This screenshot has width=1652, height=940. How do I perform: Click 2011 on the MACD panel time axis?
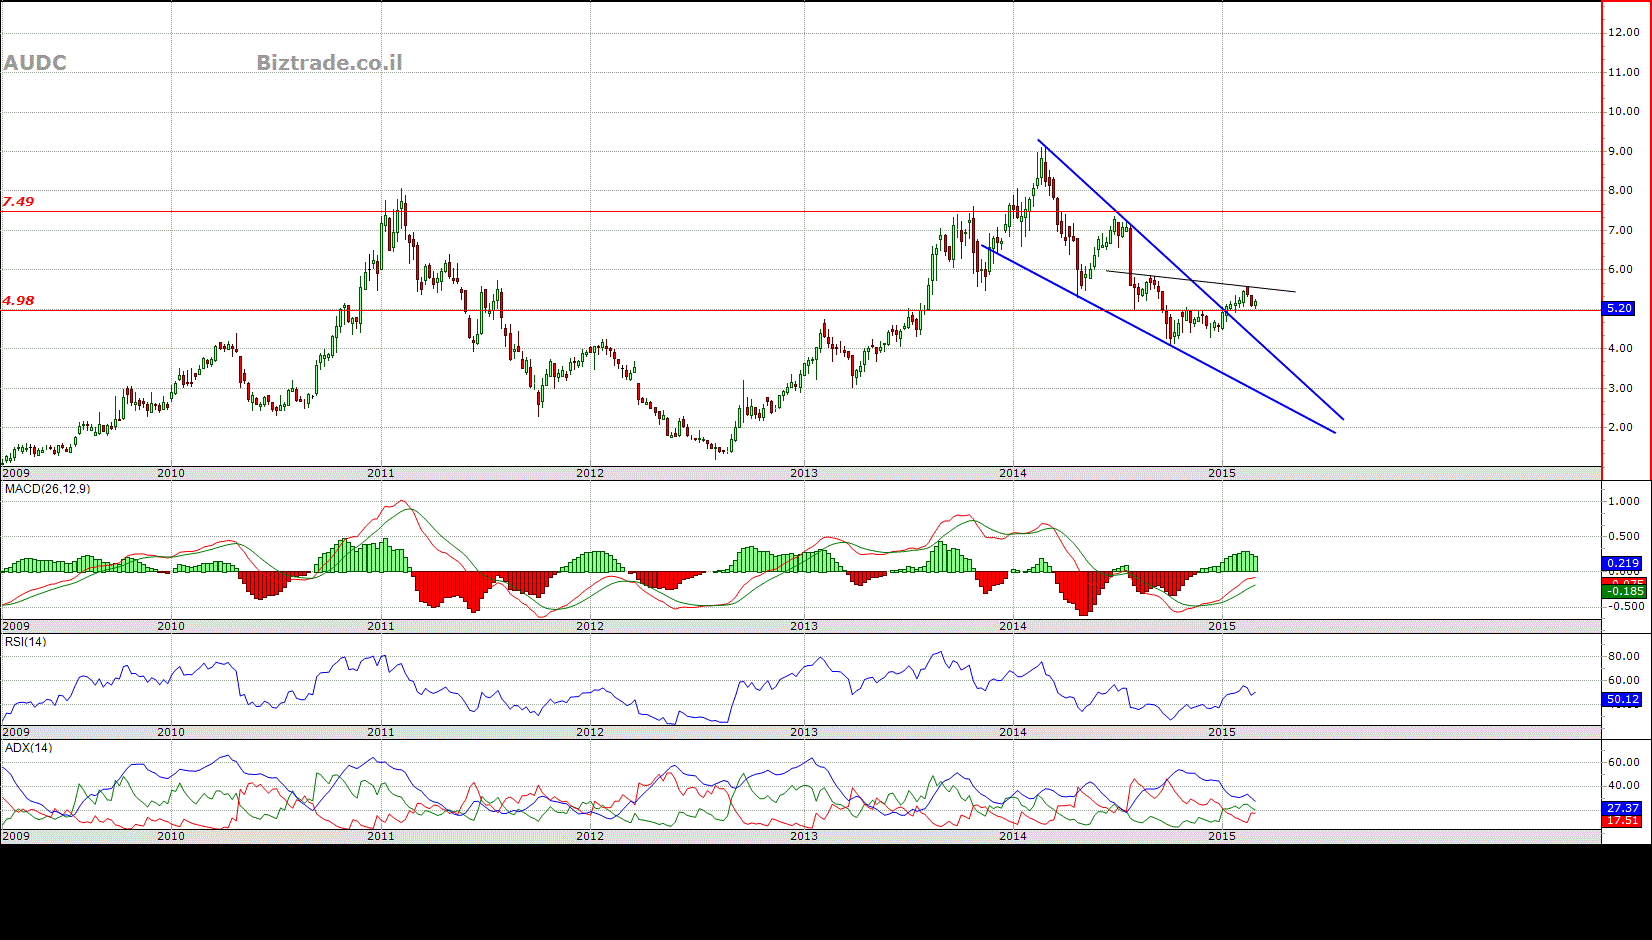(381, 626)
